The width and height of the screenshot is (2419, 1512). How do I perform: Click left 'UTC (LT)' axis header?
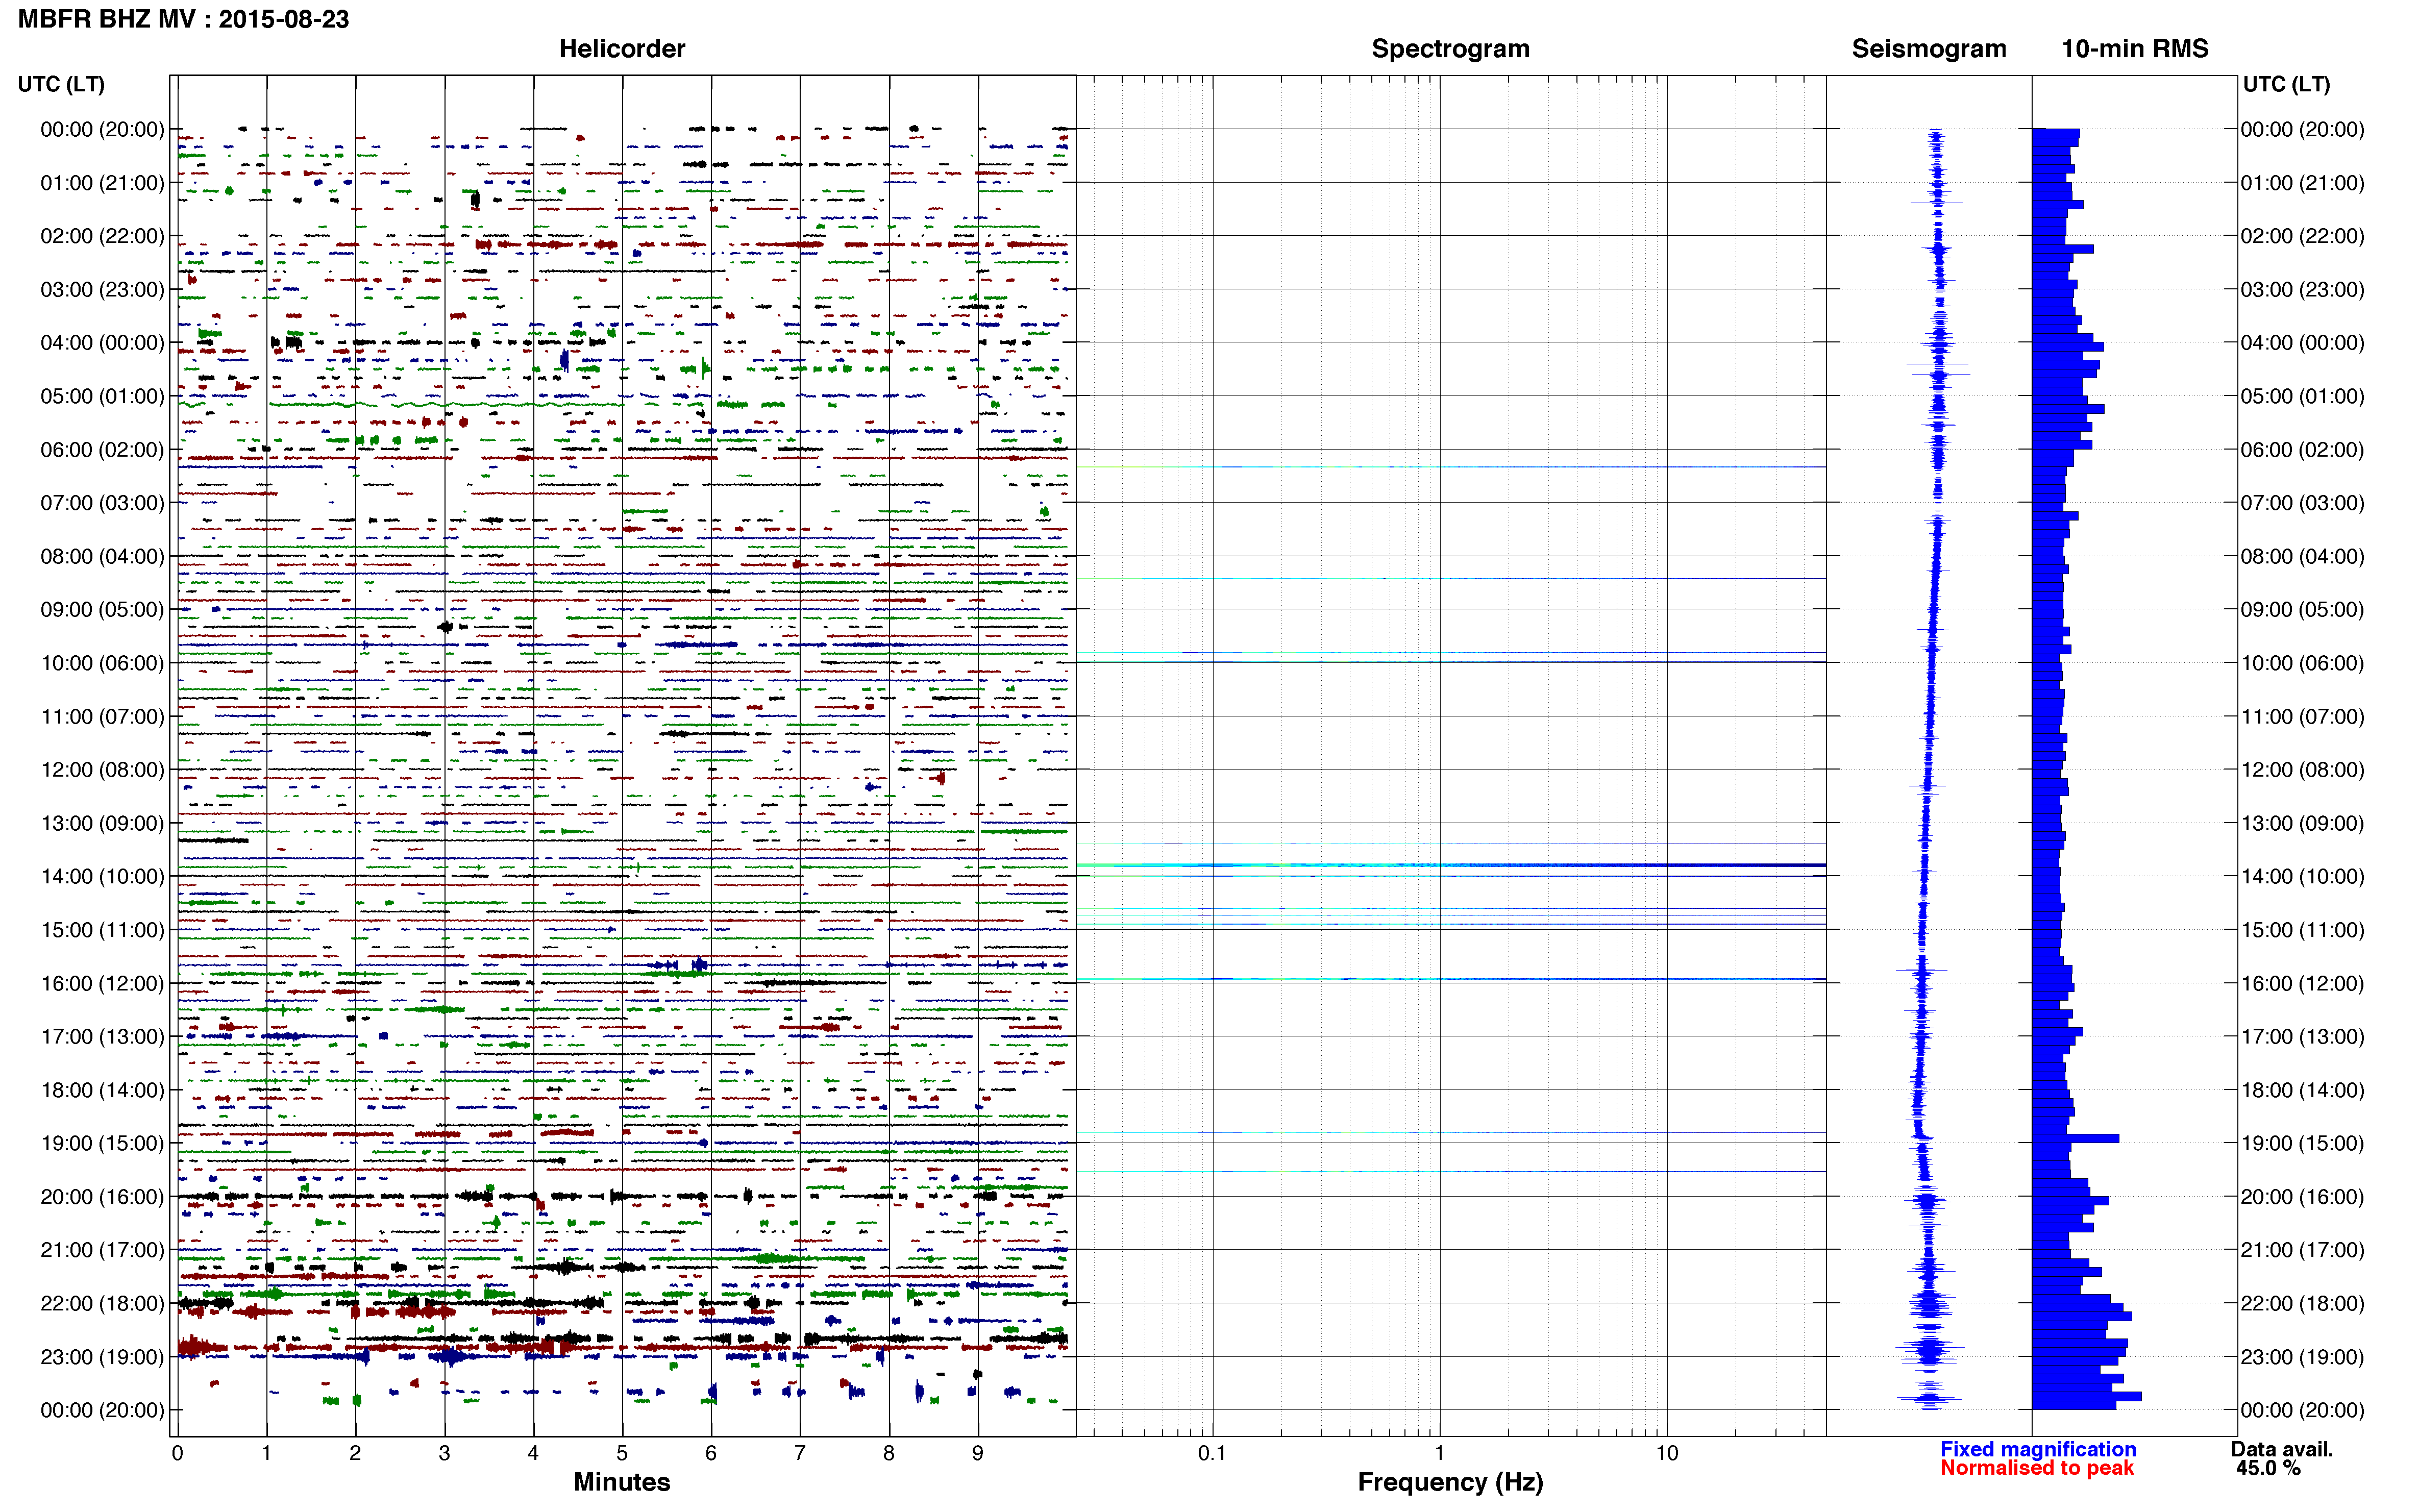coord(61,84)
